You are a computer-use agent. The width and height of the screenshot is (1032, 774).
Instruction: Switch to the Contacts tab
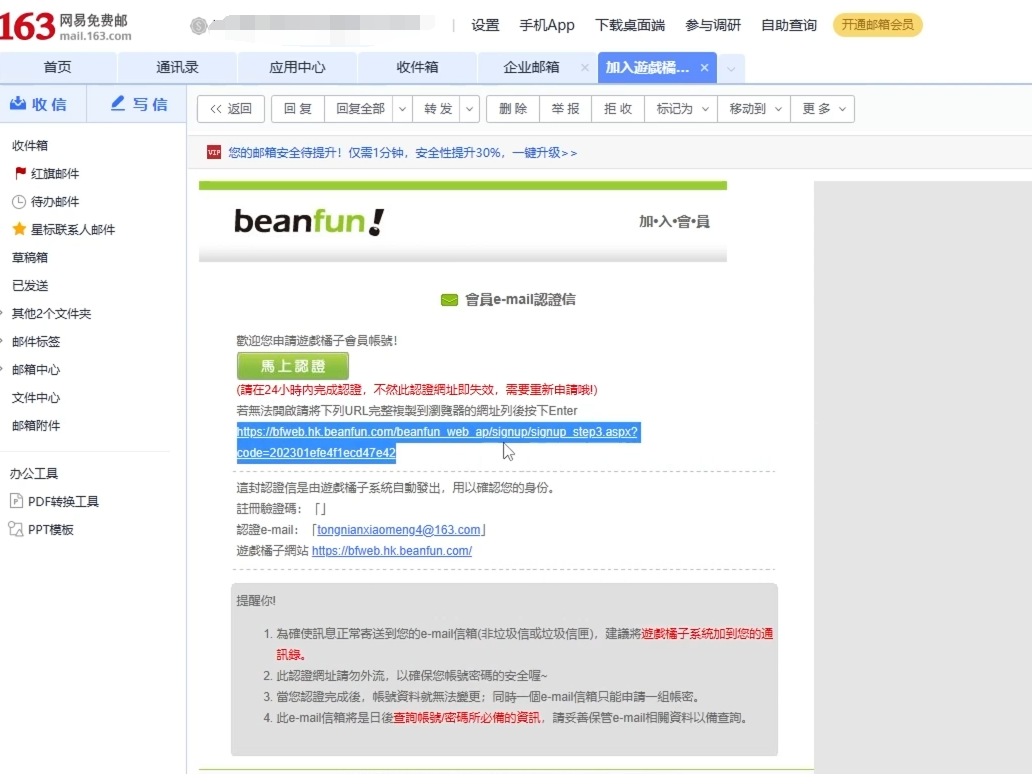click(x=177, y=68)
